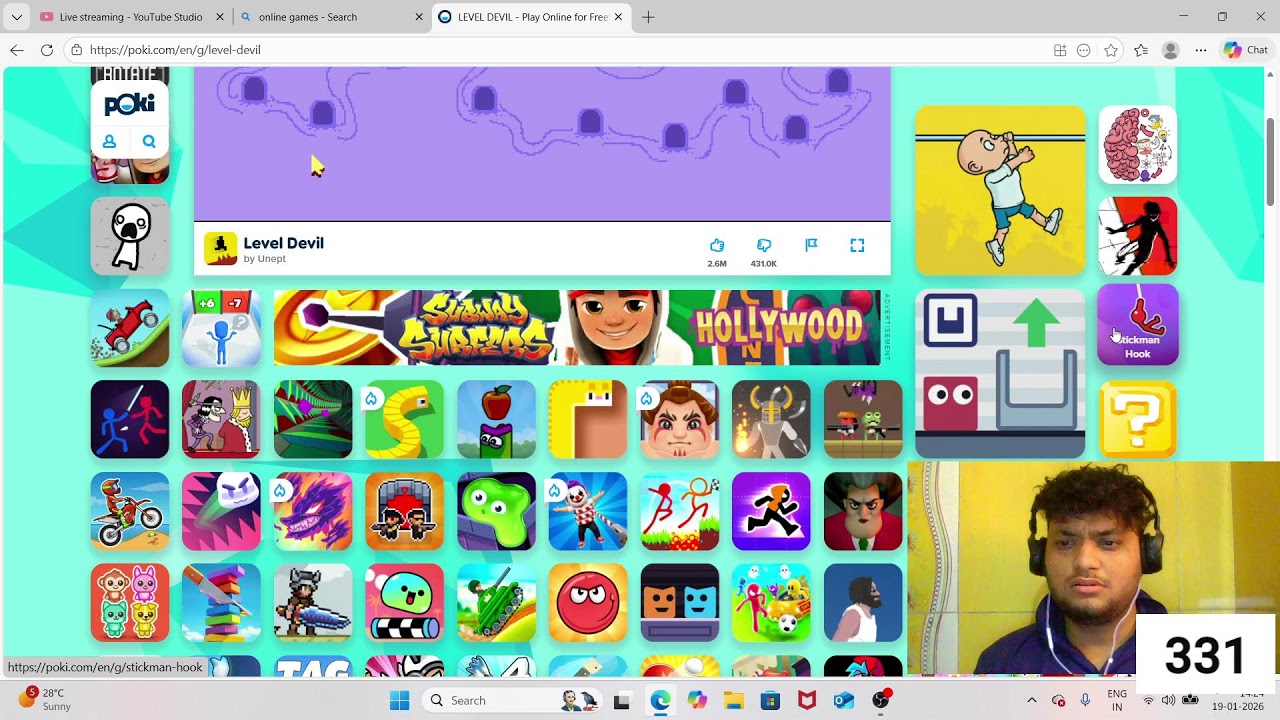Image resolution: width=1280 pixels, height=720 pixels.
Task: Open the brain puzzle game thumbnail
Action: pos(1138,145)
